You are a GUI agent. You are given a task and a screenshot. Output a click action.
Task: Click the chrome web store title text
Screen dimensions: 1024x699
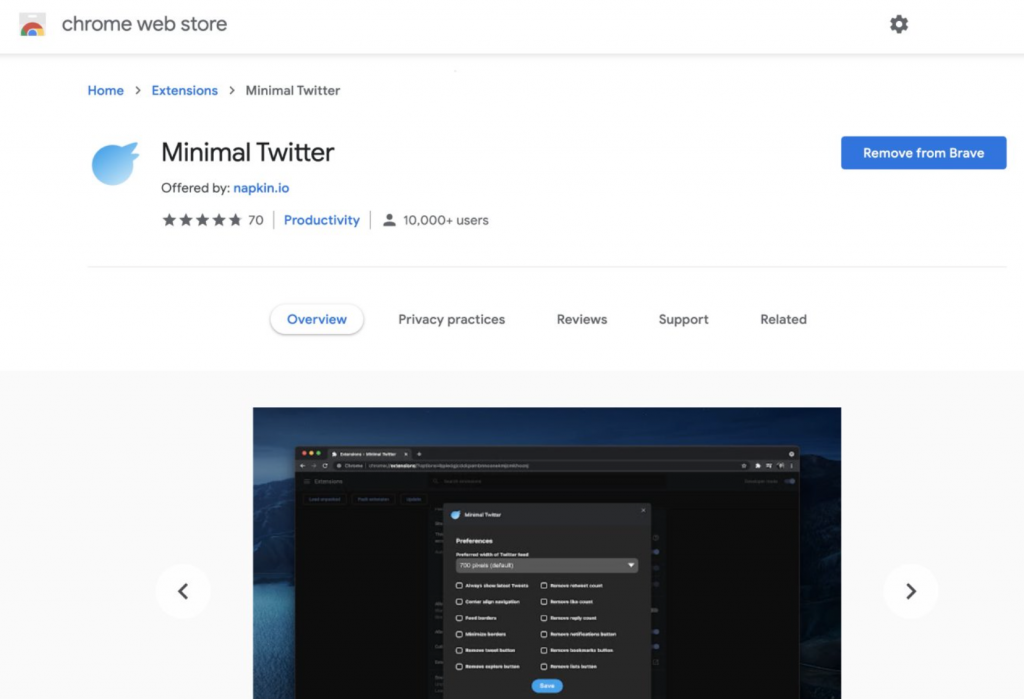point(144,24)
